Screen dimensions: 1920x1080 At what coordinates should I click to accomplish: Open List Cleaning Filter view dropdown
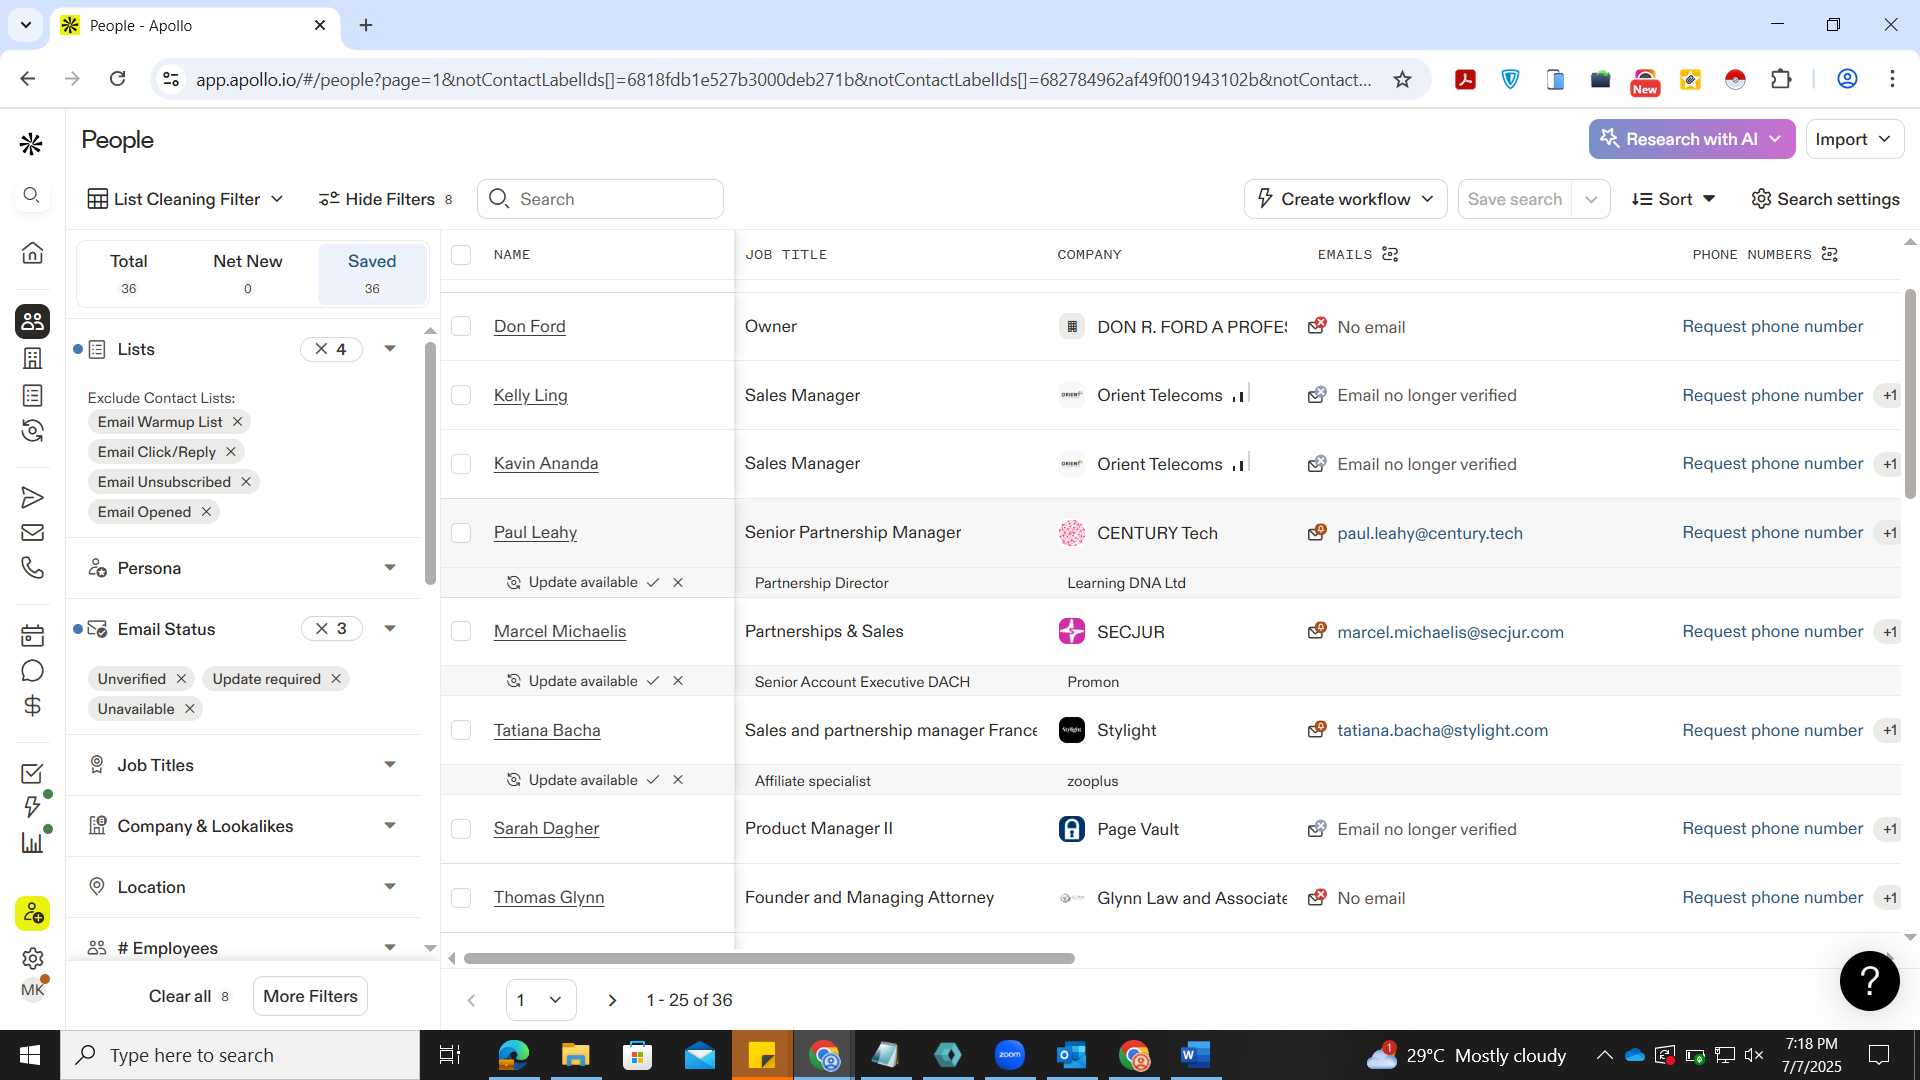186,199
